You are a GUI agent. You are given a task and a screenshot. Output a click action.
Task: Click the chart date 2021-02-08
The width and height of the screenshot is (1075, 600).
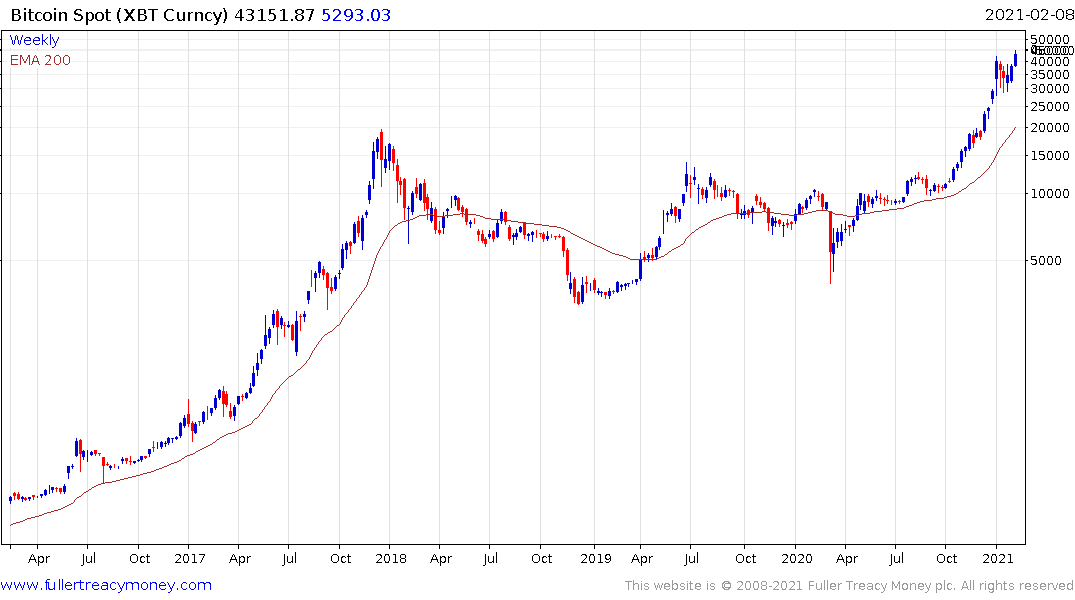coord(1028,15)
